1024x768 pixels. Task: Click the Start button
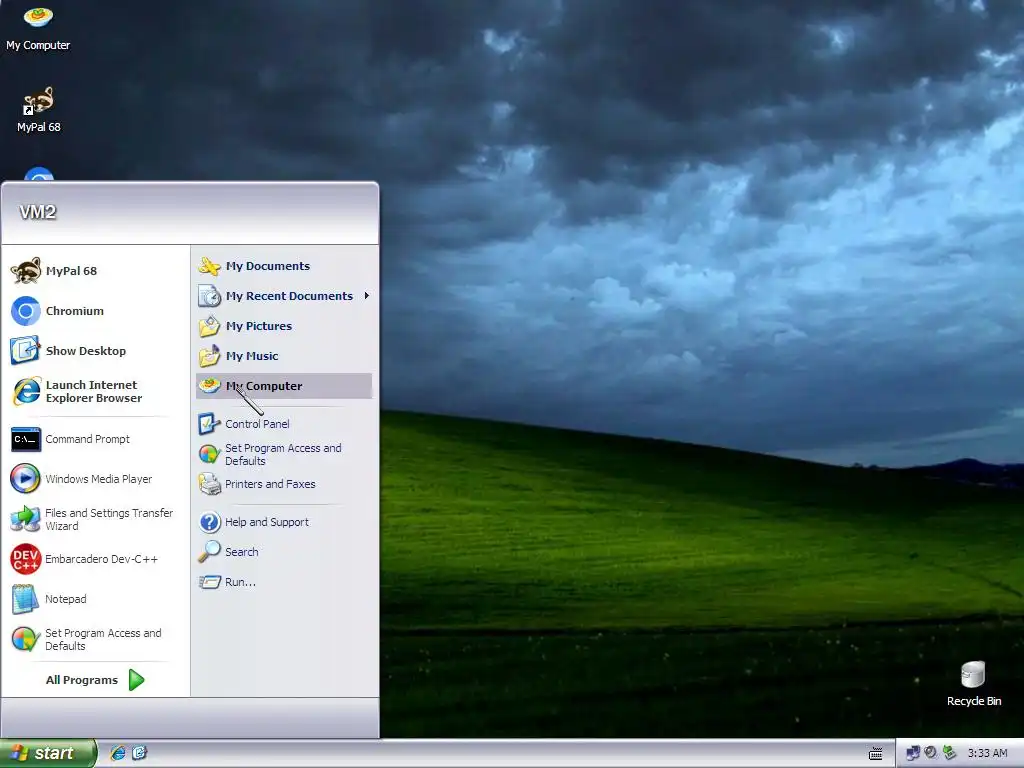tap(48, 754)
